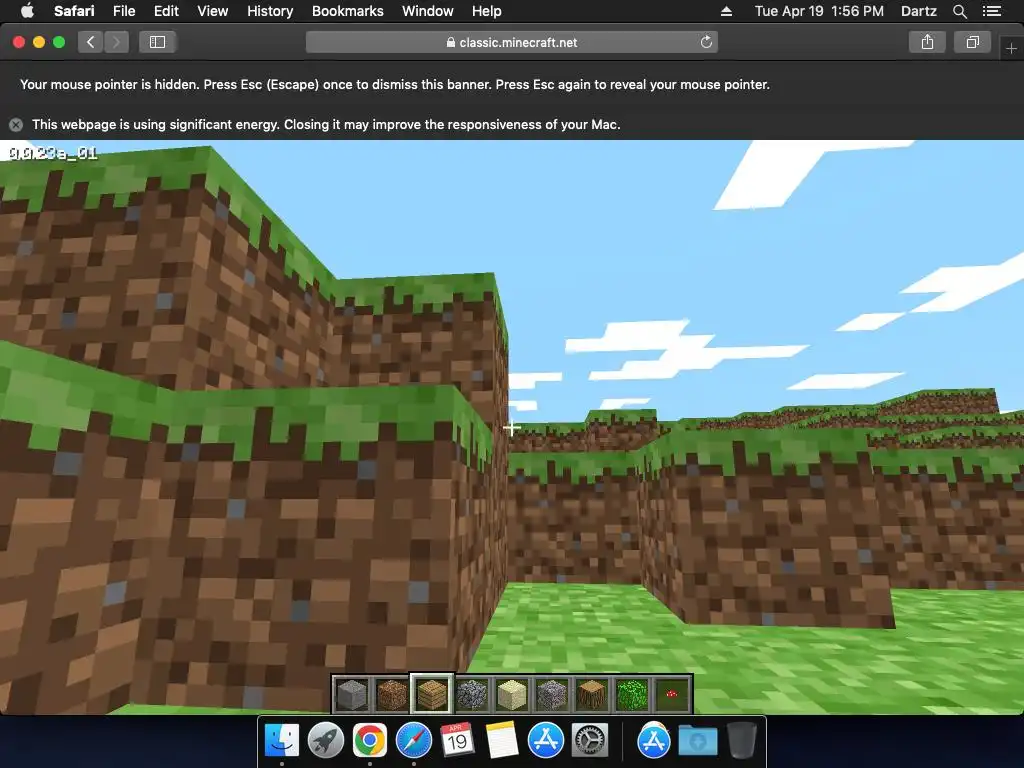Screen dimensions: 1024x768
Task: Open the Safari menu
Action: pyautogui.click(x=74, y=11)
